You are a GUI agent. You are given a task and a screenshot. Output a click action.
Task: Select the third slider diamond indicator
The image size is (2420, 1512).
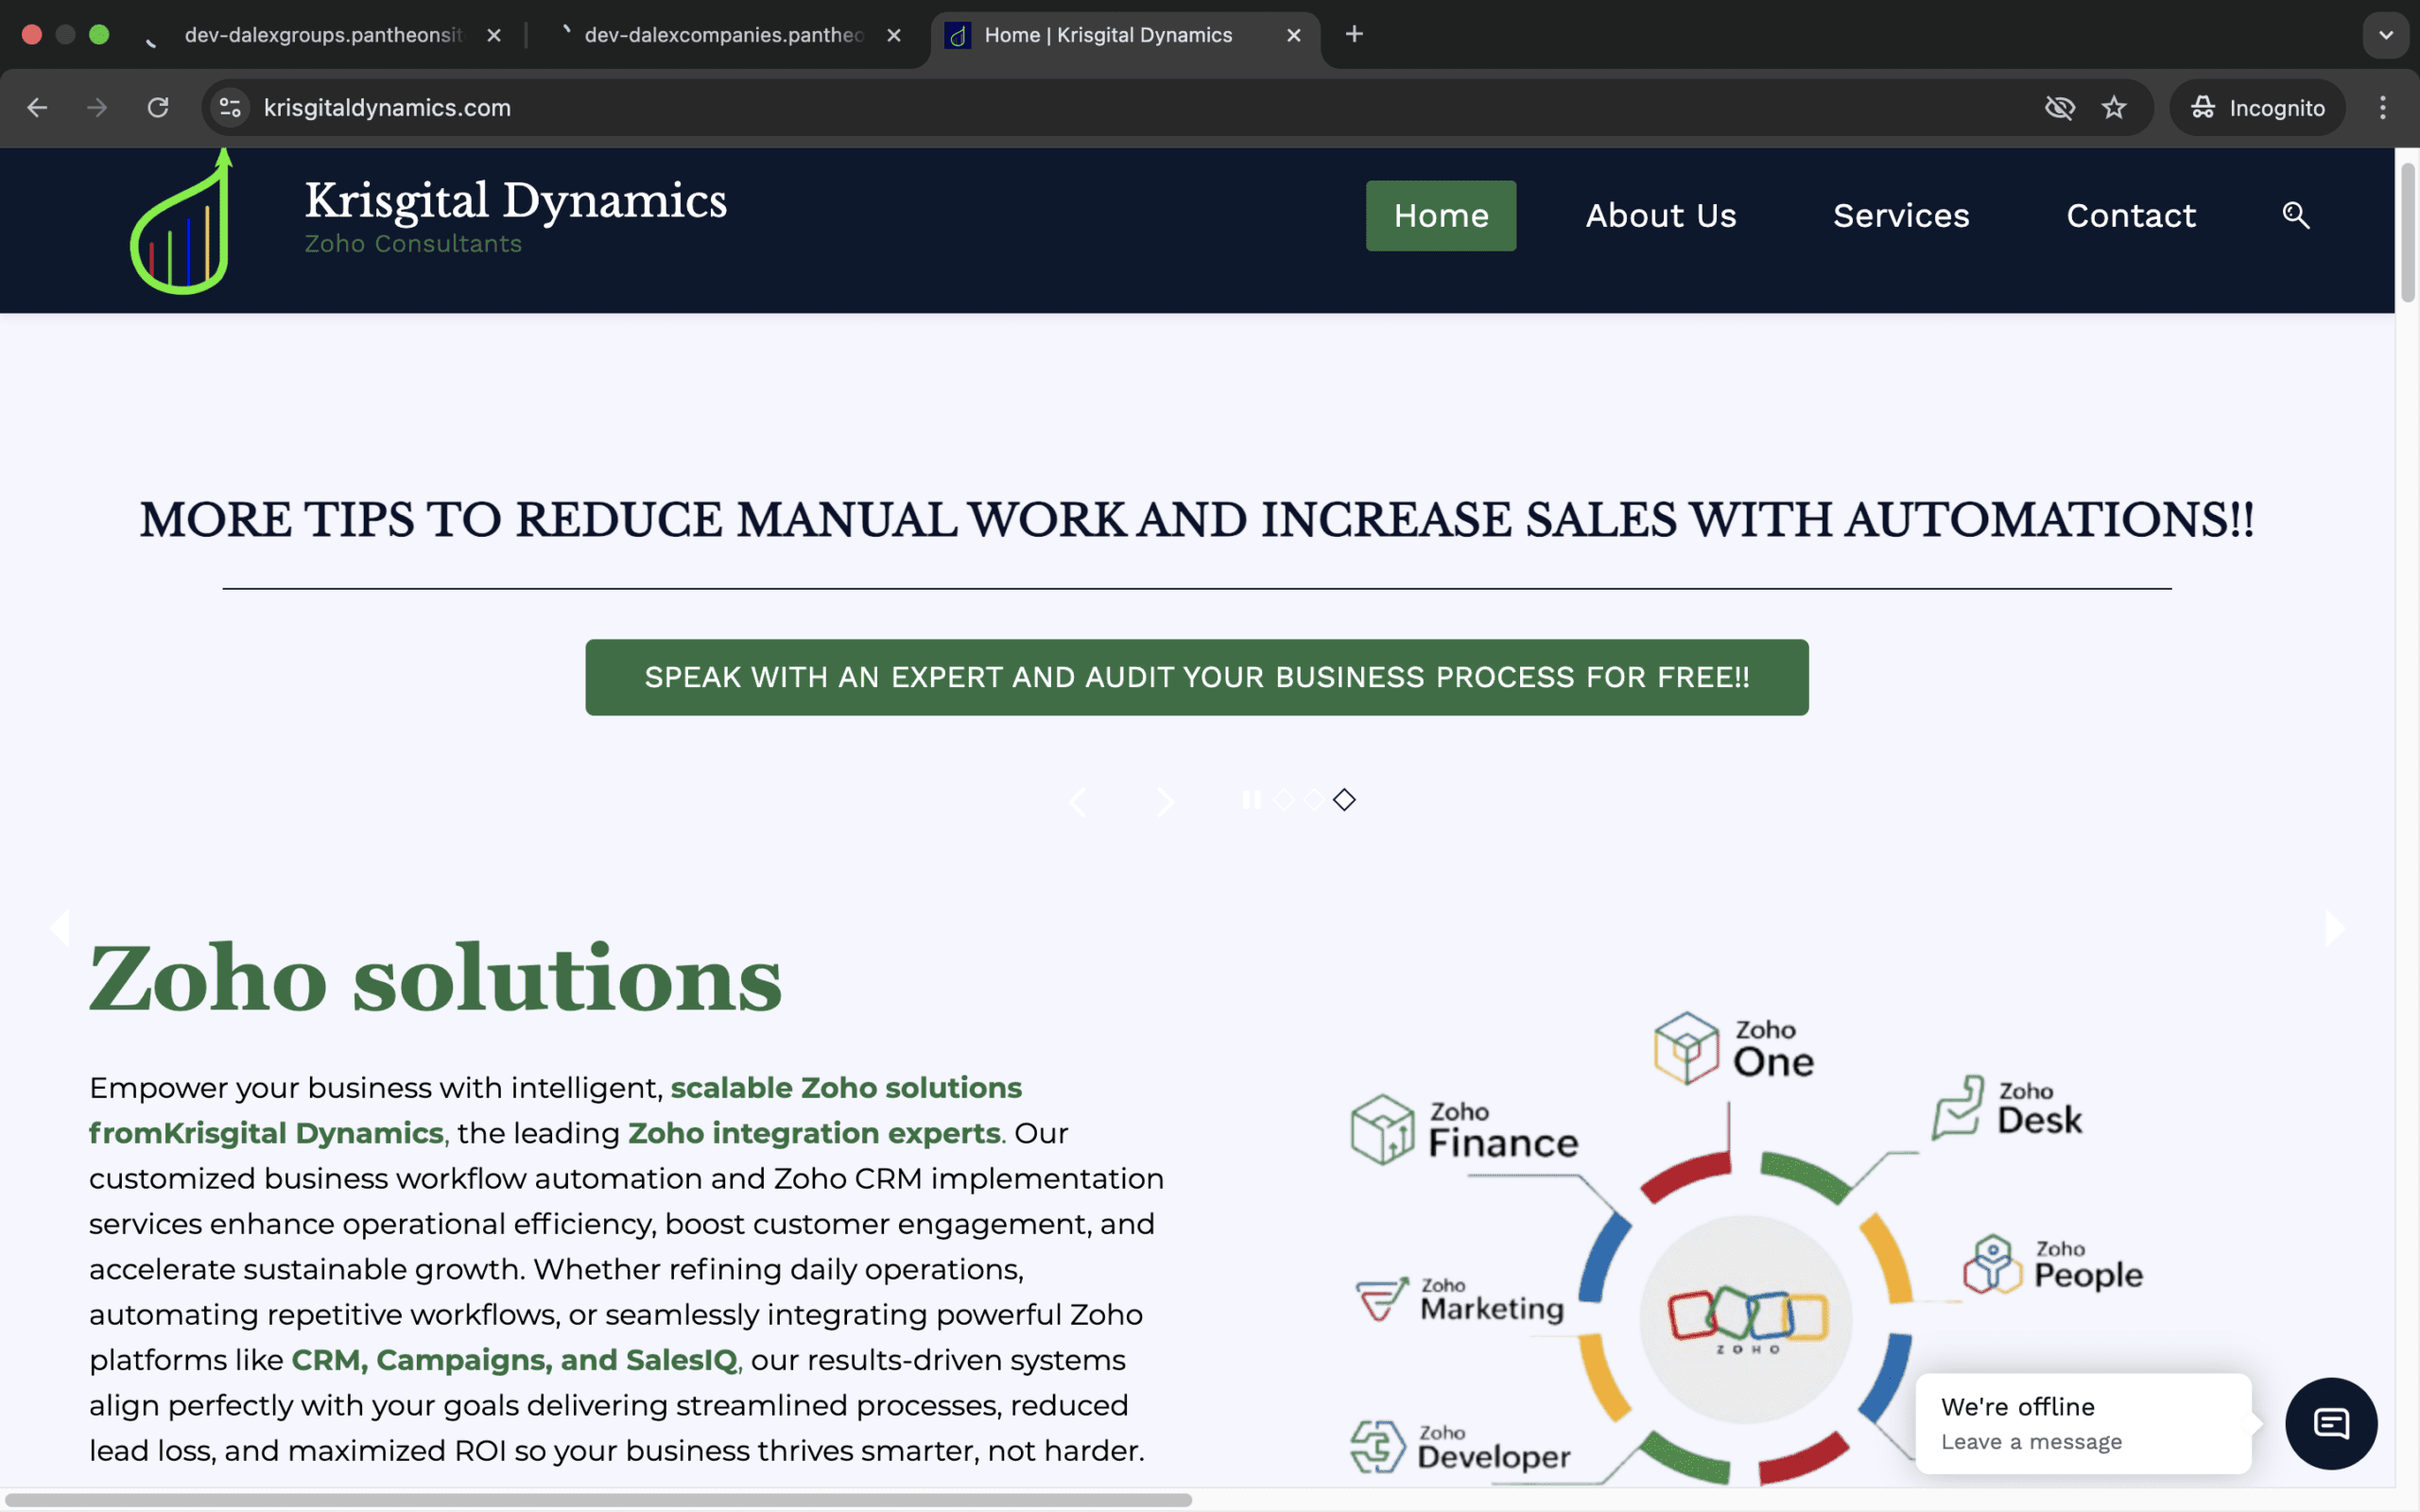coord(1344,800)
